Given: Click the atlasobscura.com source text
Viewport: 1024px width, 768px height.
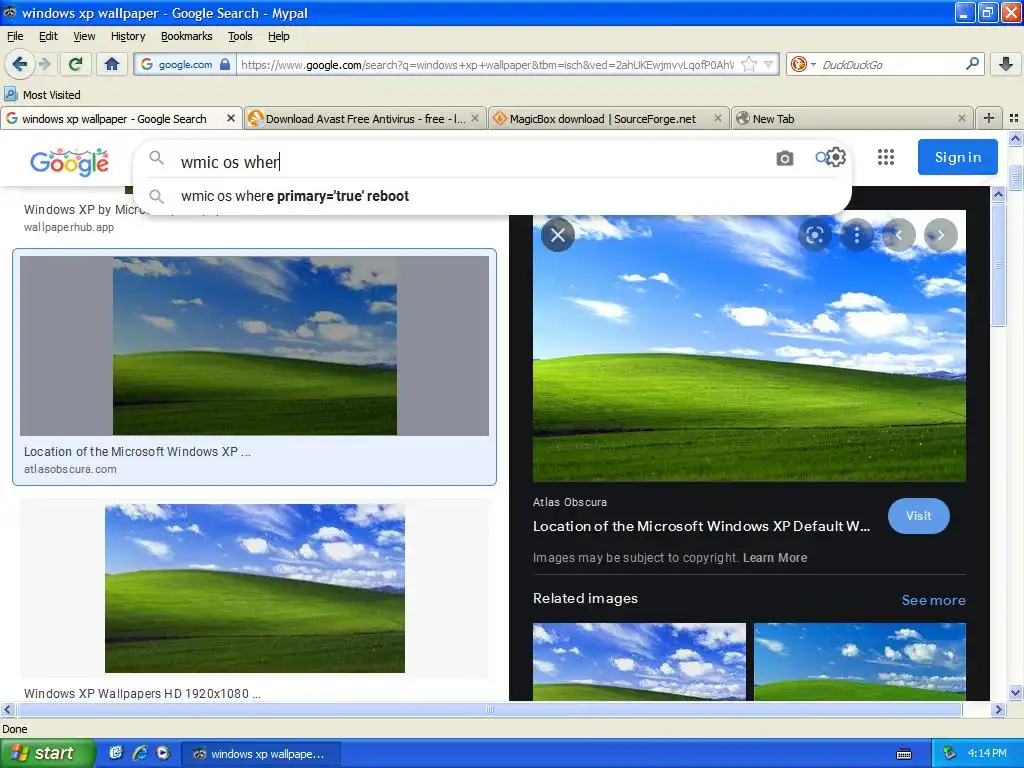Looking at the screenshot, I should click(x=70, y=469).
